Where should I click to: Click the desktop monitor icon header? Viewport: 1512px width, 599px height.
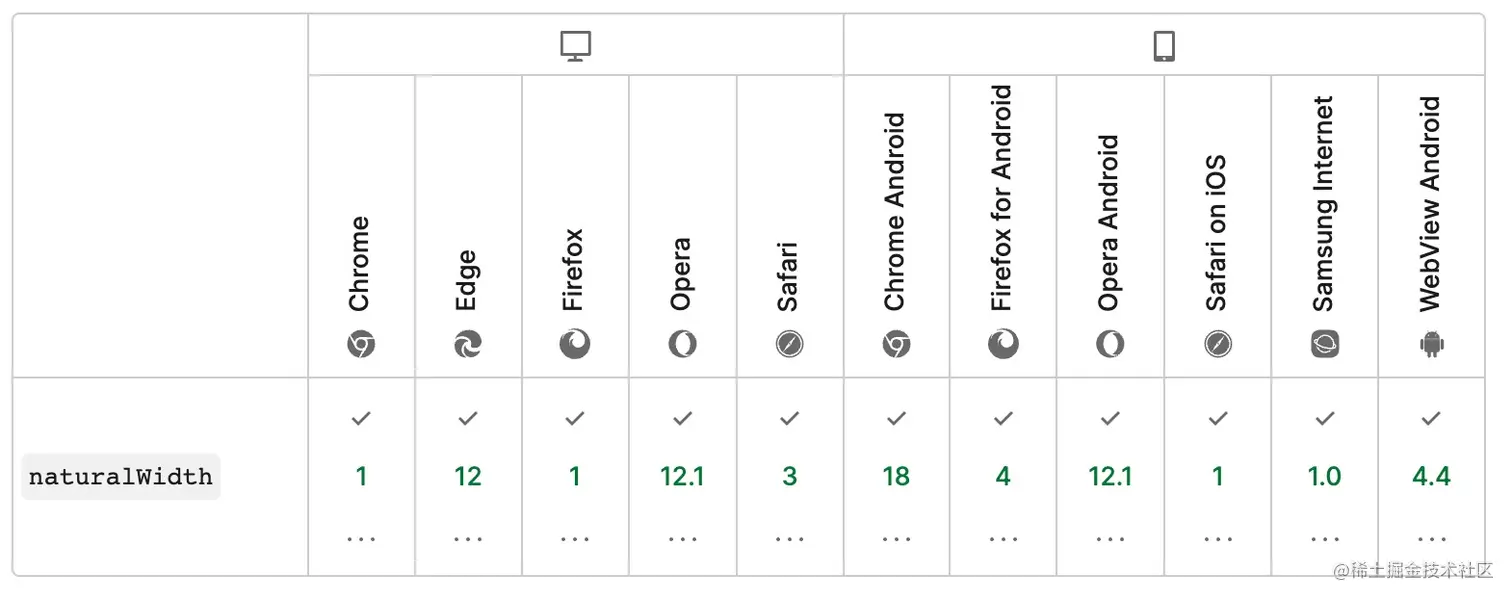tap(576, 46)
